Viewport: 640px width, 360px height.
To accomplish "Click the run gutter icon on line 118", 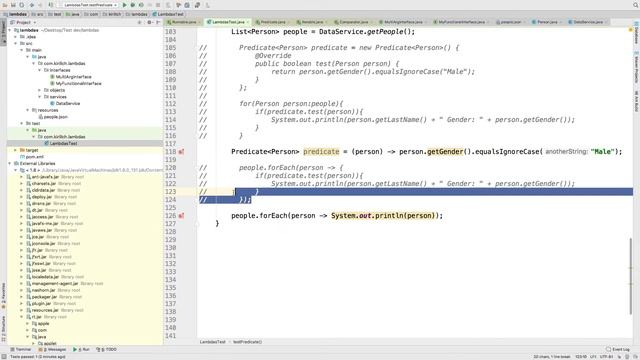I will tap(181, 152).
